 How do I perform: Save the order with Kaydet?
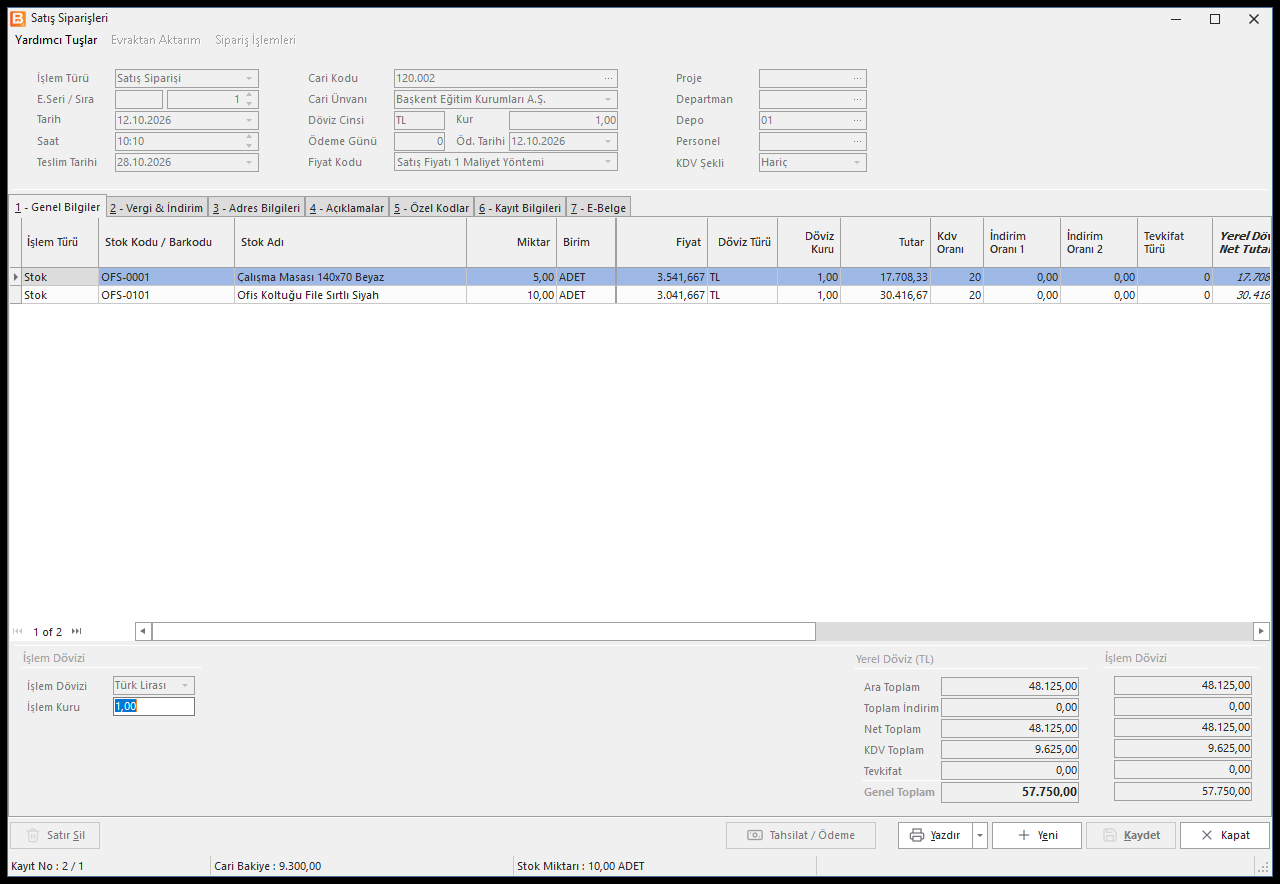click(1131, 835)
